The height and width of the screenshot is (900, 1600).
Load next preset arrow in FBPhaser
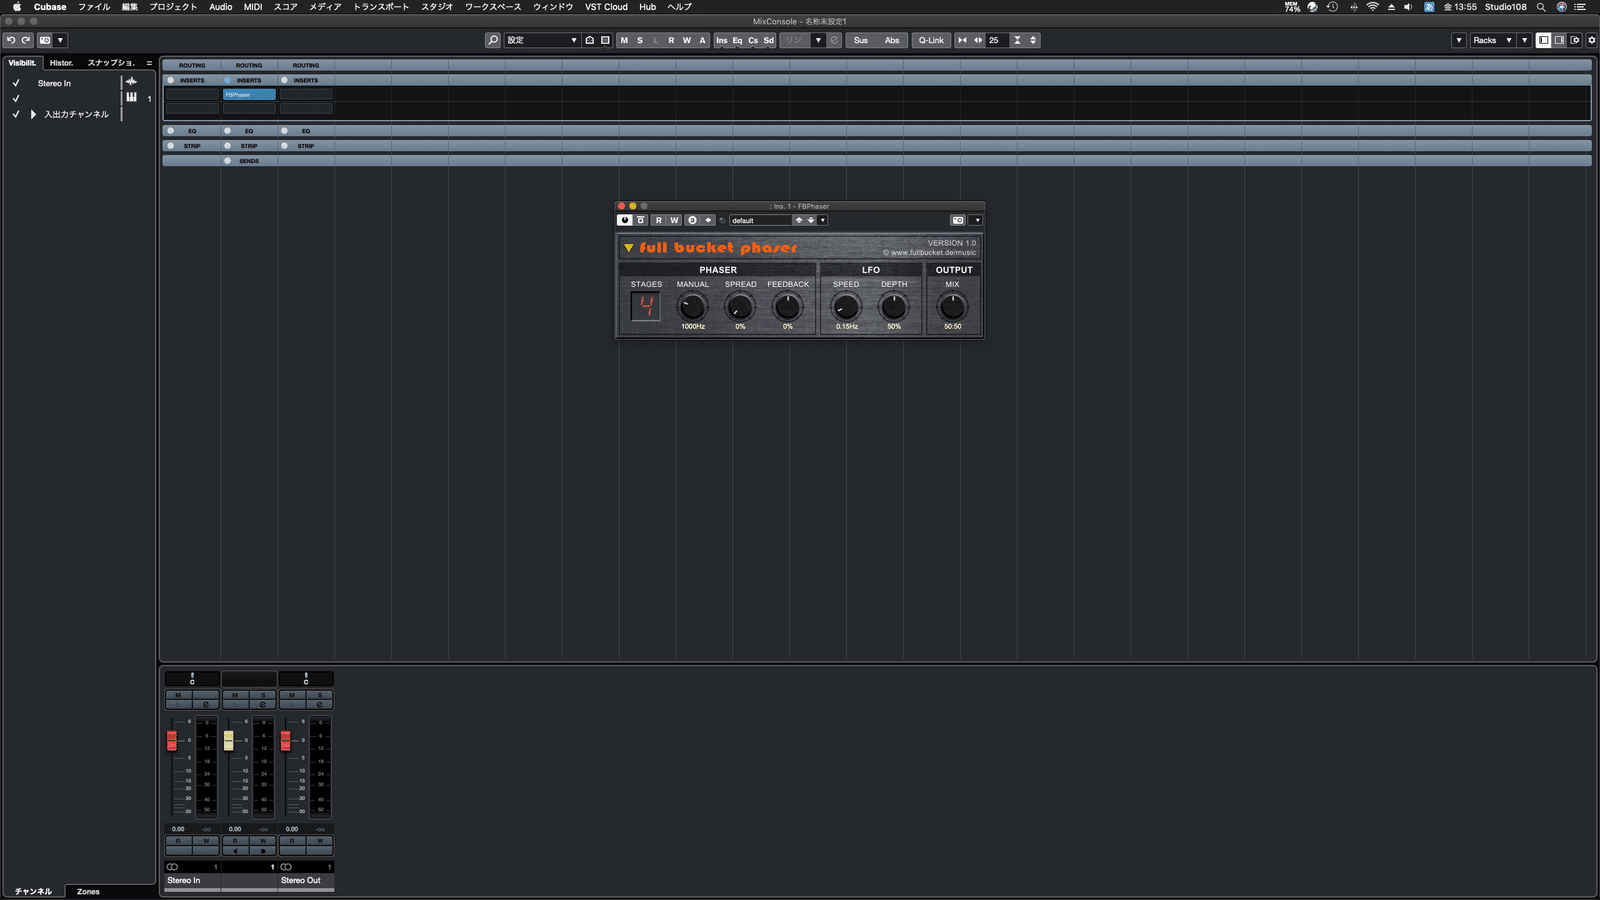tap(811, 220)
